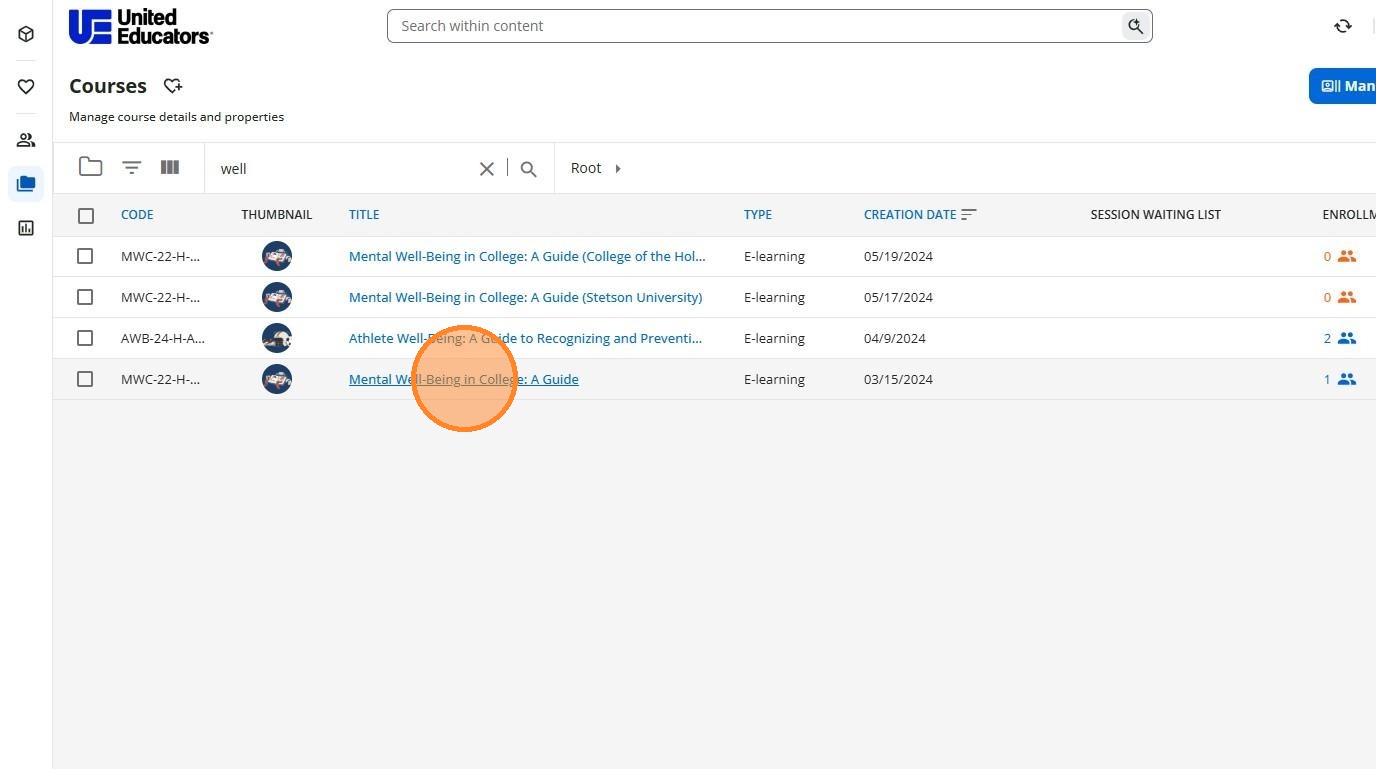This screenshot has width=1376, height=769.
Task: Clear the 'well' search text with the X
Action: [x=487, y=169]
